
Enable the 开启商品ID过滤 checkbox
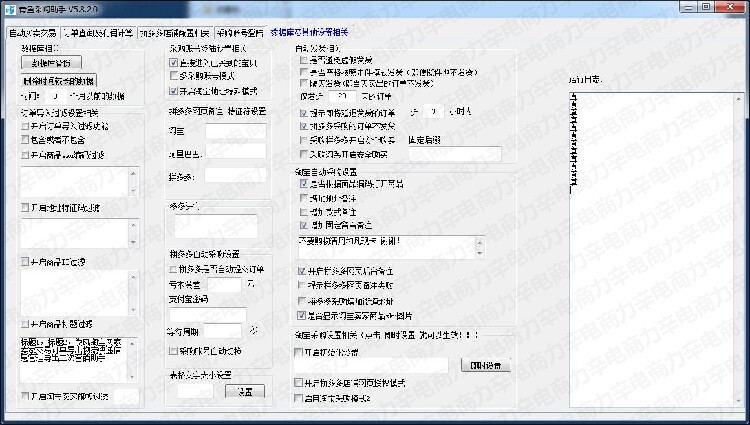point(26,264)
